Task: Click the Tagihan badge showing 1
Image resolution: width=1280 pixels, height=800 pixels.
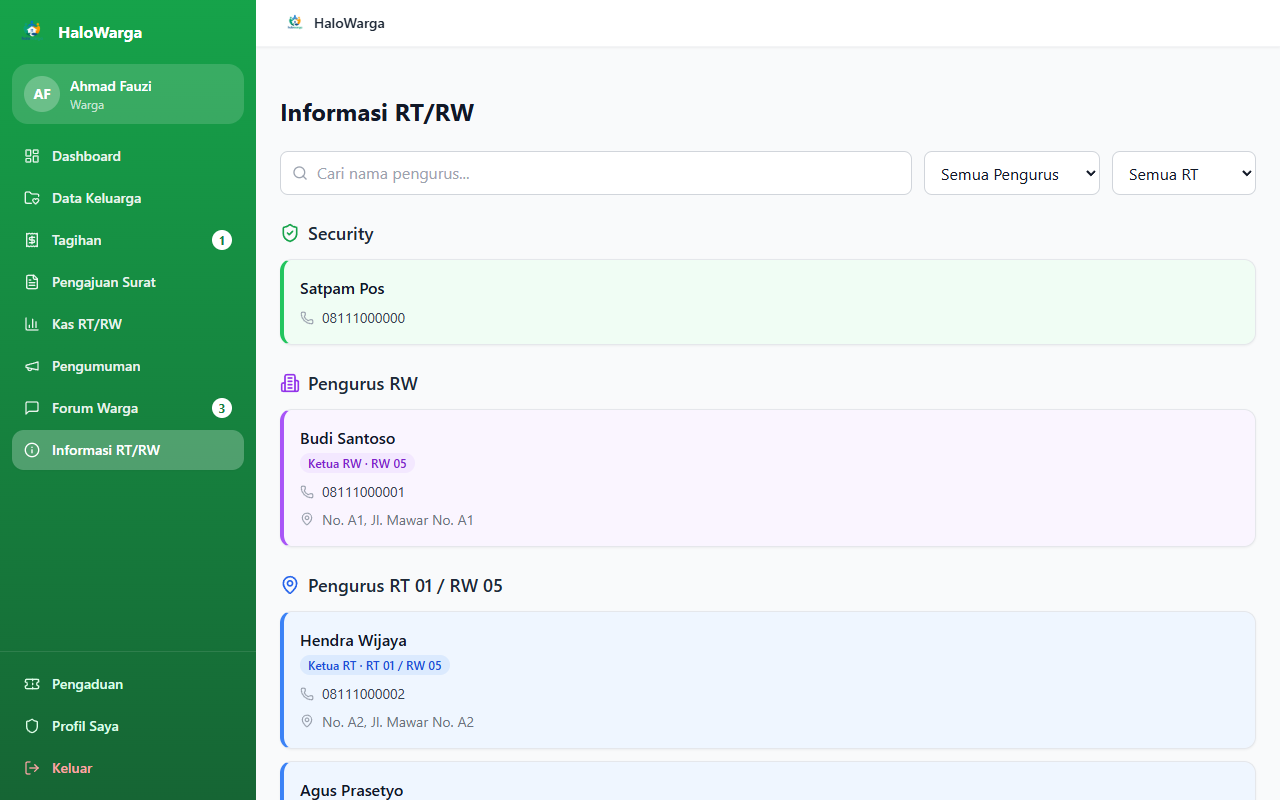Action: pos(222,240)
